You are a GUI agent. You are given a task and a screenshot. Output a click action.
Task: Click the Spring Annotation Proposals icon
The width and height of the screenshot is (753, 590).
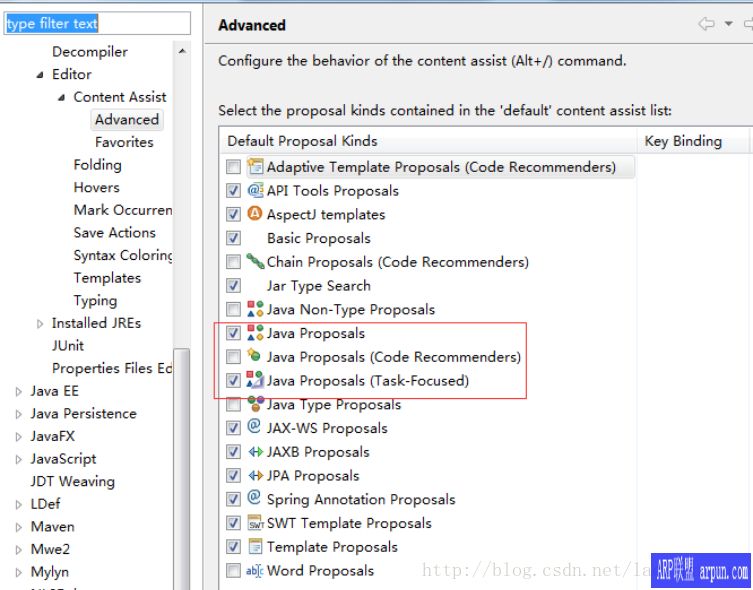coord(255,498)
